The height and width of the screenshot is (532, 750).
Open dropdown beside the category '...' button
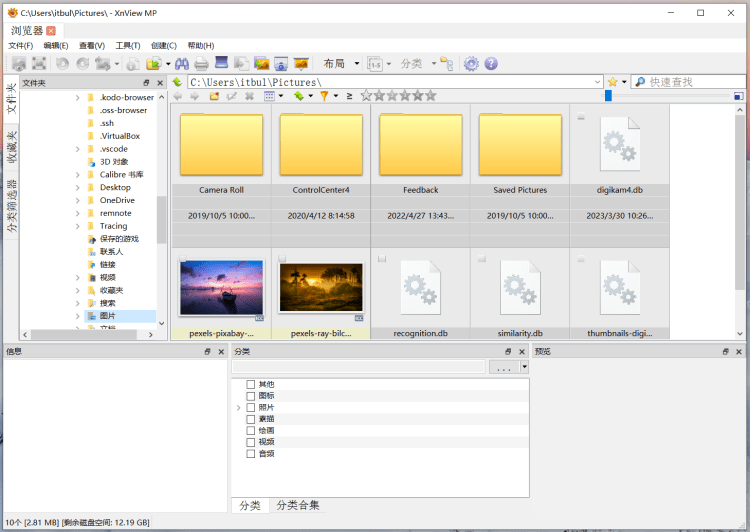coord(524,367)
